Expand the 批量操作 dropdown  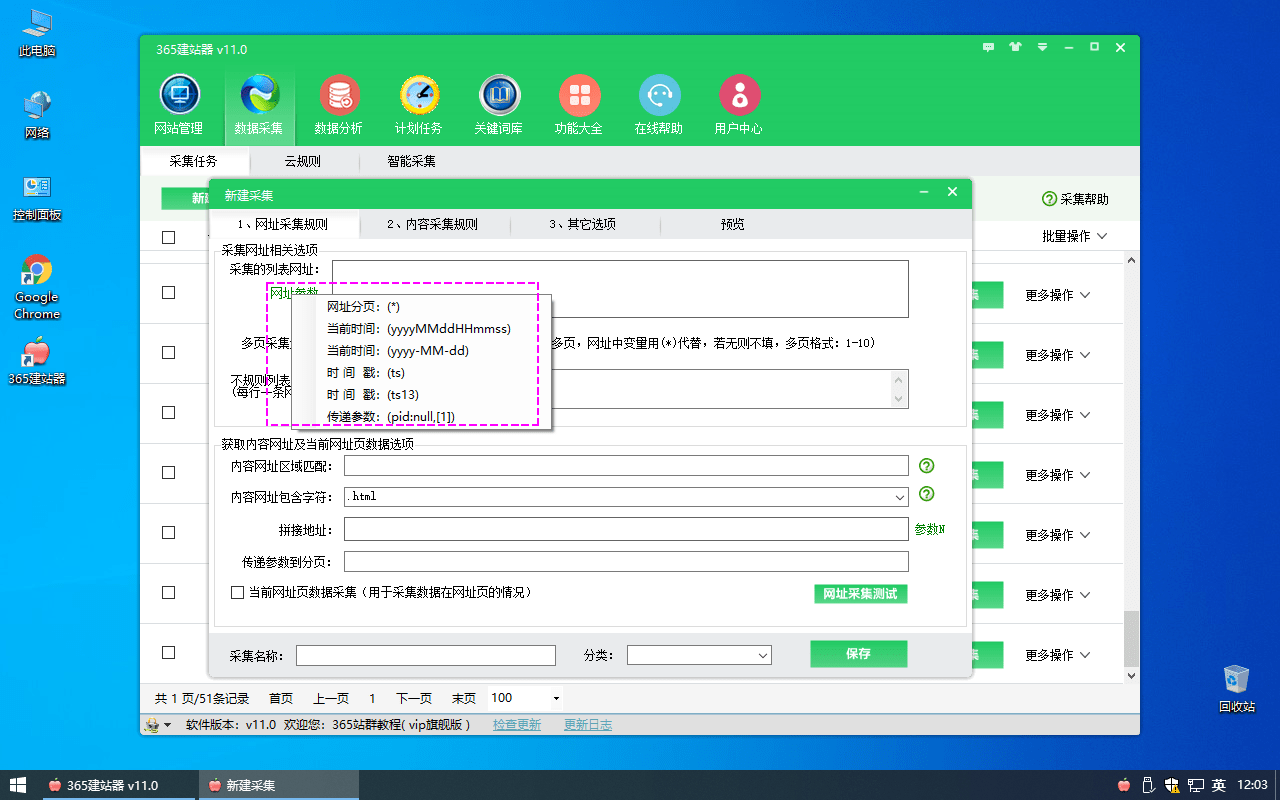click(1075, 236)
